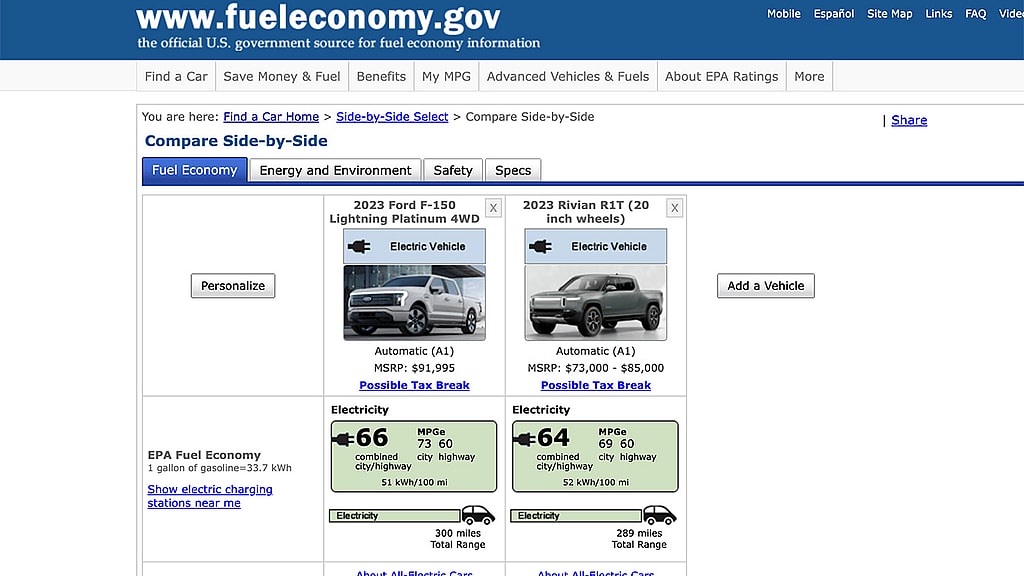Open Advanced Vehicles & Fuels menu
The width and height of the screenshot is (1024, 576).
[x=568, y=76]
